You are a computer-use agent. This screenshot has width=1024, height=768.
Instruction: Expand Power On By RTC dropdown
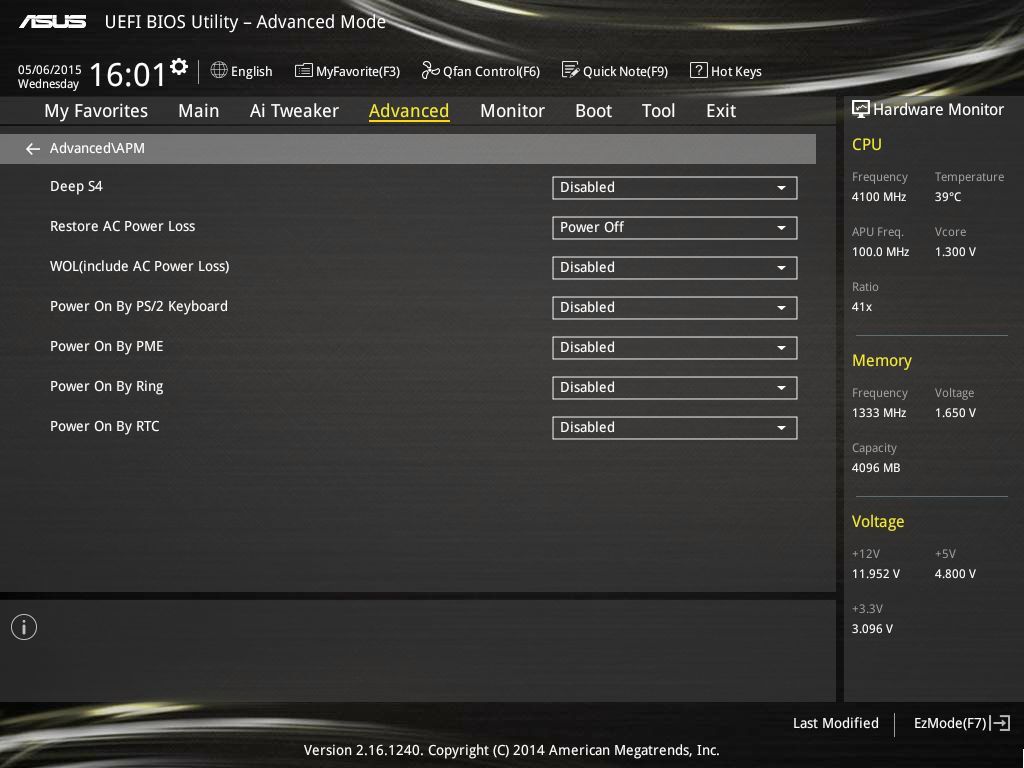click(x=675, y=428)
